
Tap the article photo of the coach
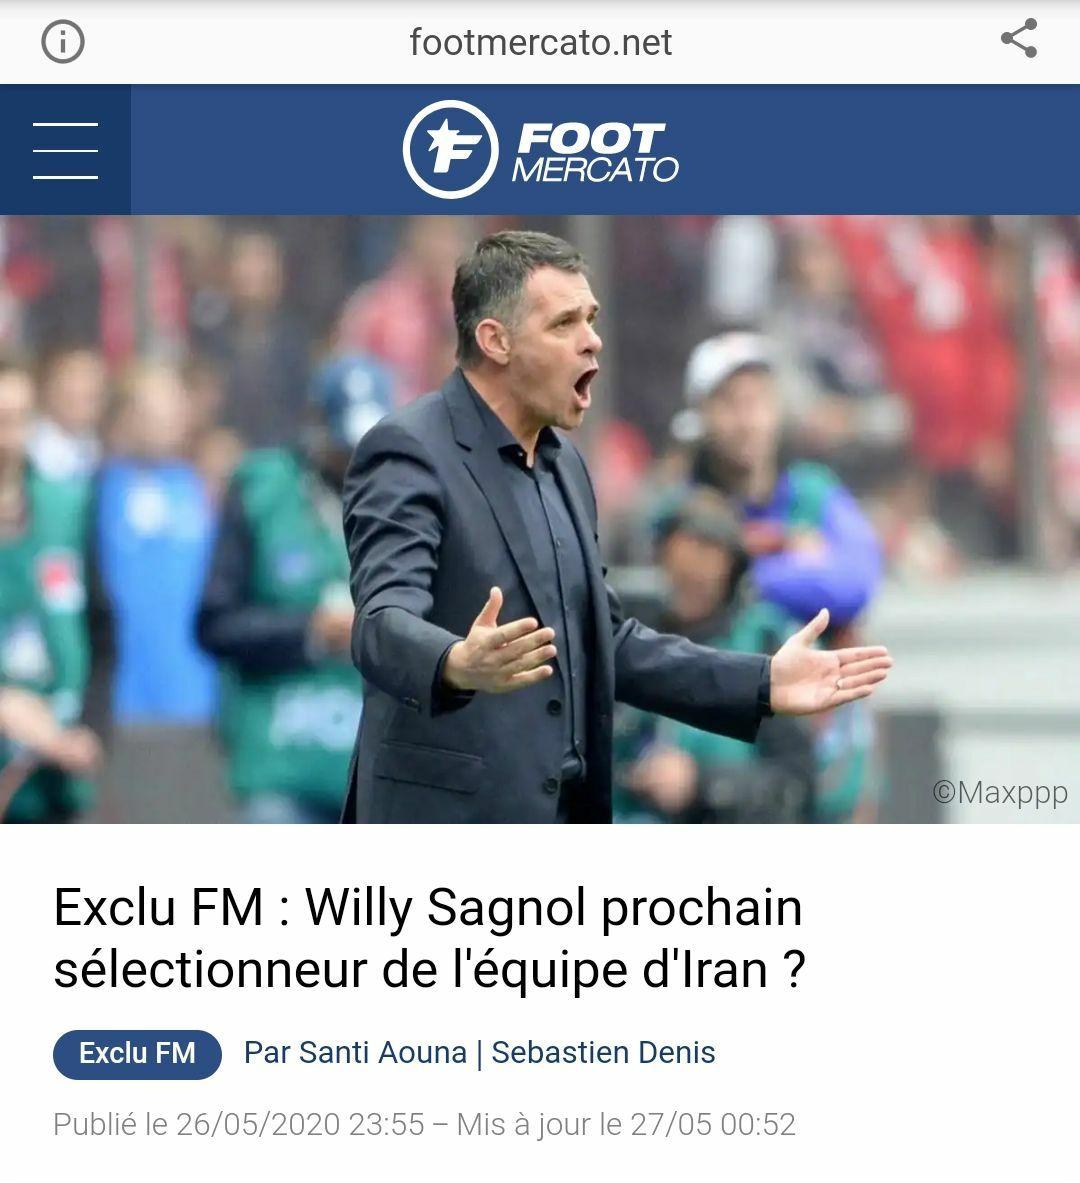[540, 519]
